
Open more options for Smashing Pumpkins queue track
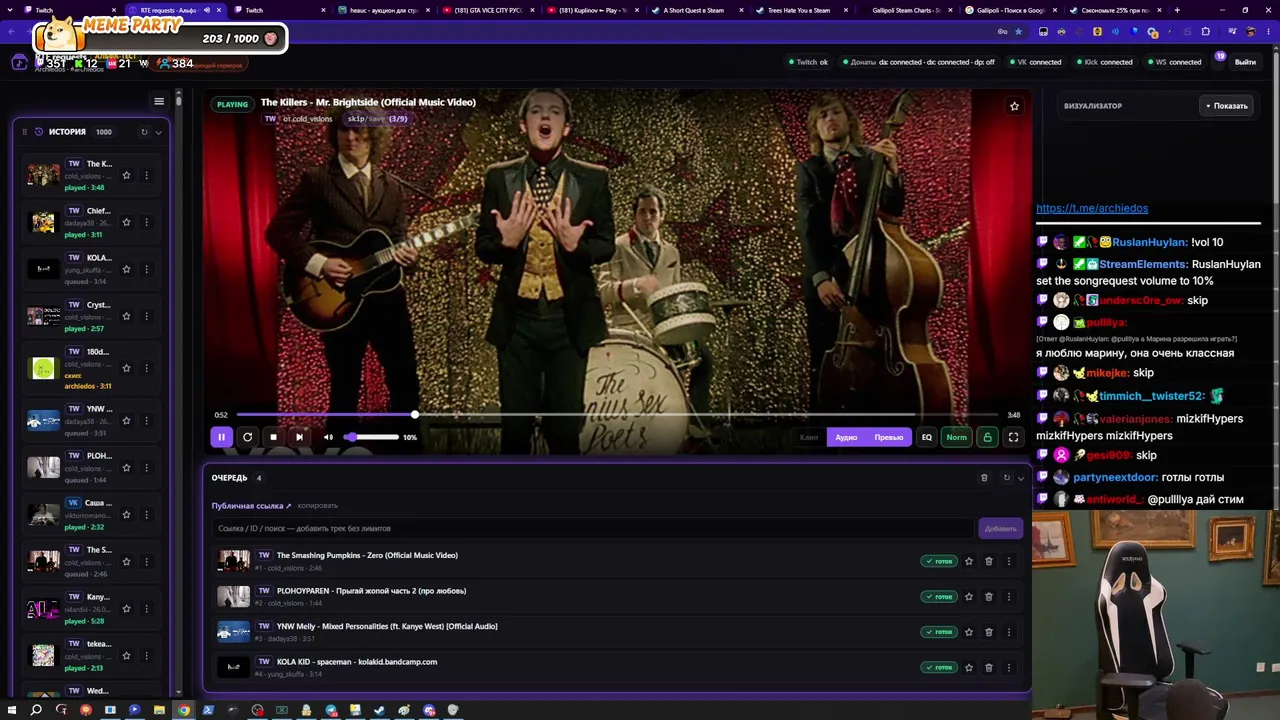tap(1009, 561)
